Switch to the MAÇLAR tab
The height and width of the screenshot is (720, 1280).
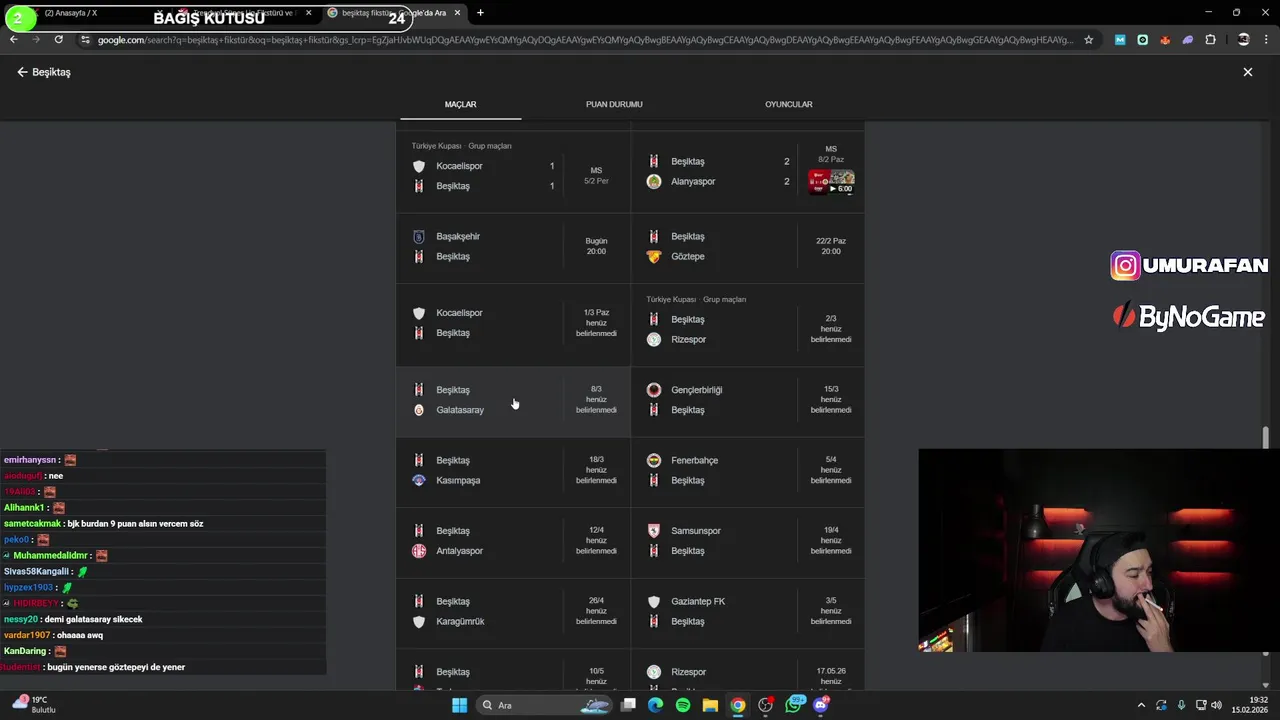[x=460, y=104]
